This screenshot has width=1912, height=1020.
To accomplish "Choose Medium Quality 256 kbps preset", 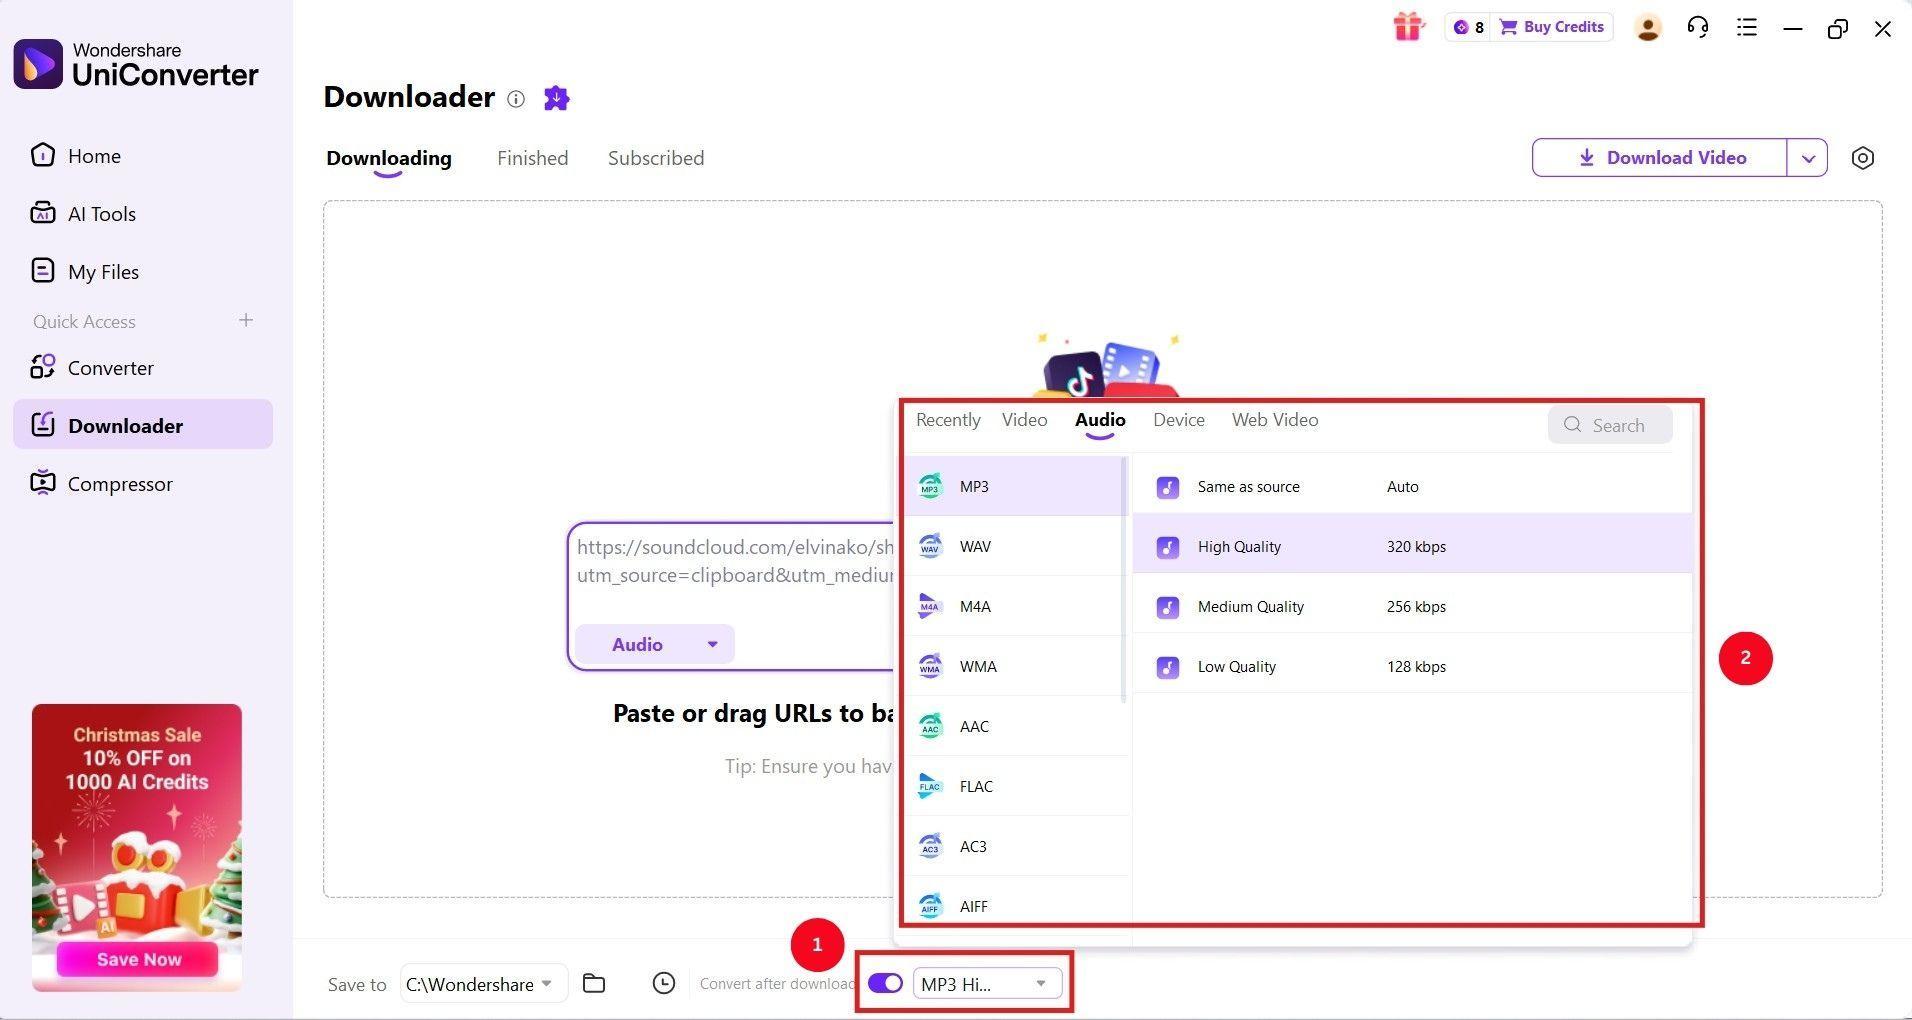I will point(1412,606).
